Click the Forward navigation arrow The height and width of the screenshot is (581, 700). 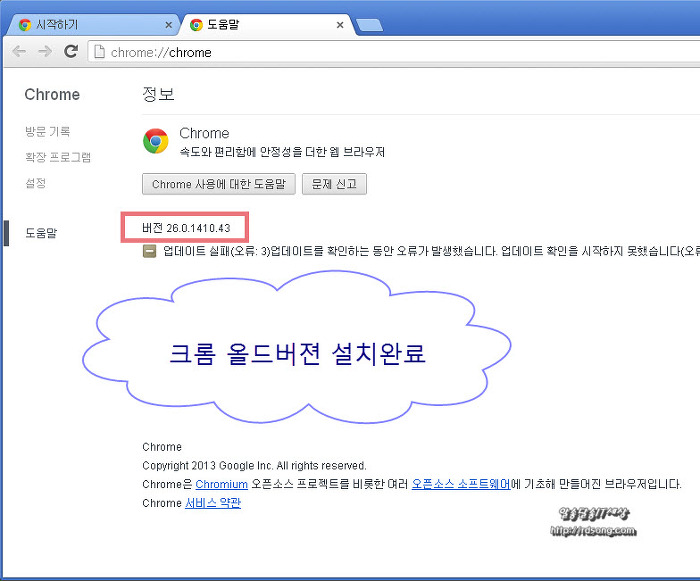click(x=45, y=52)
